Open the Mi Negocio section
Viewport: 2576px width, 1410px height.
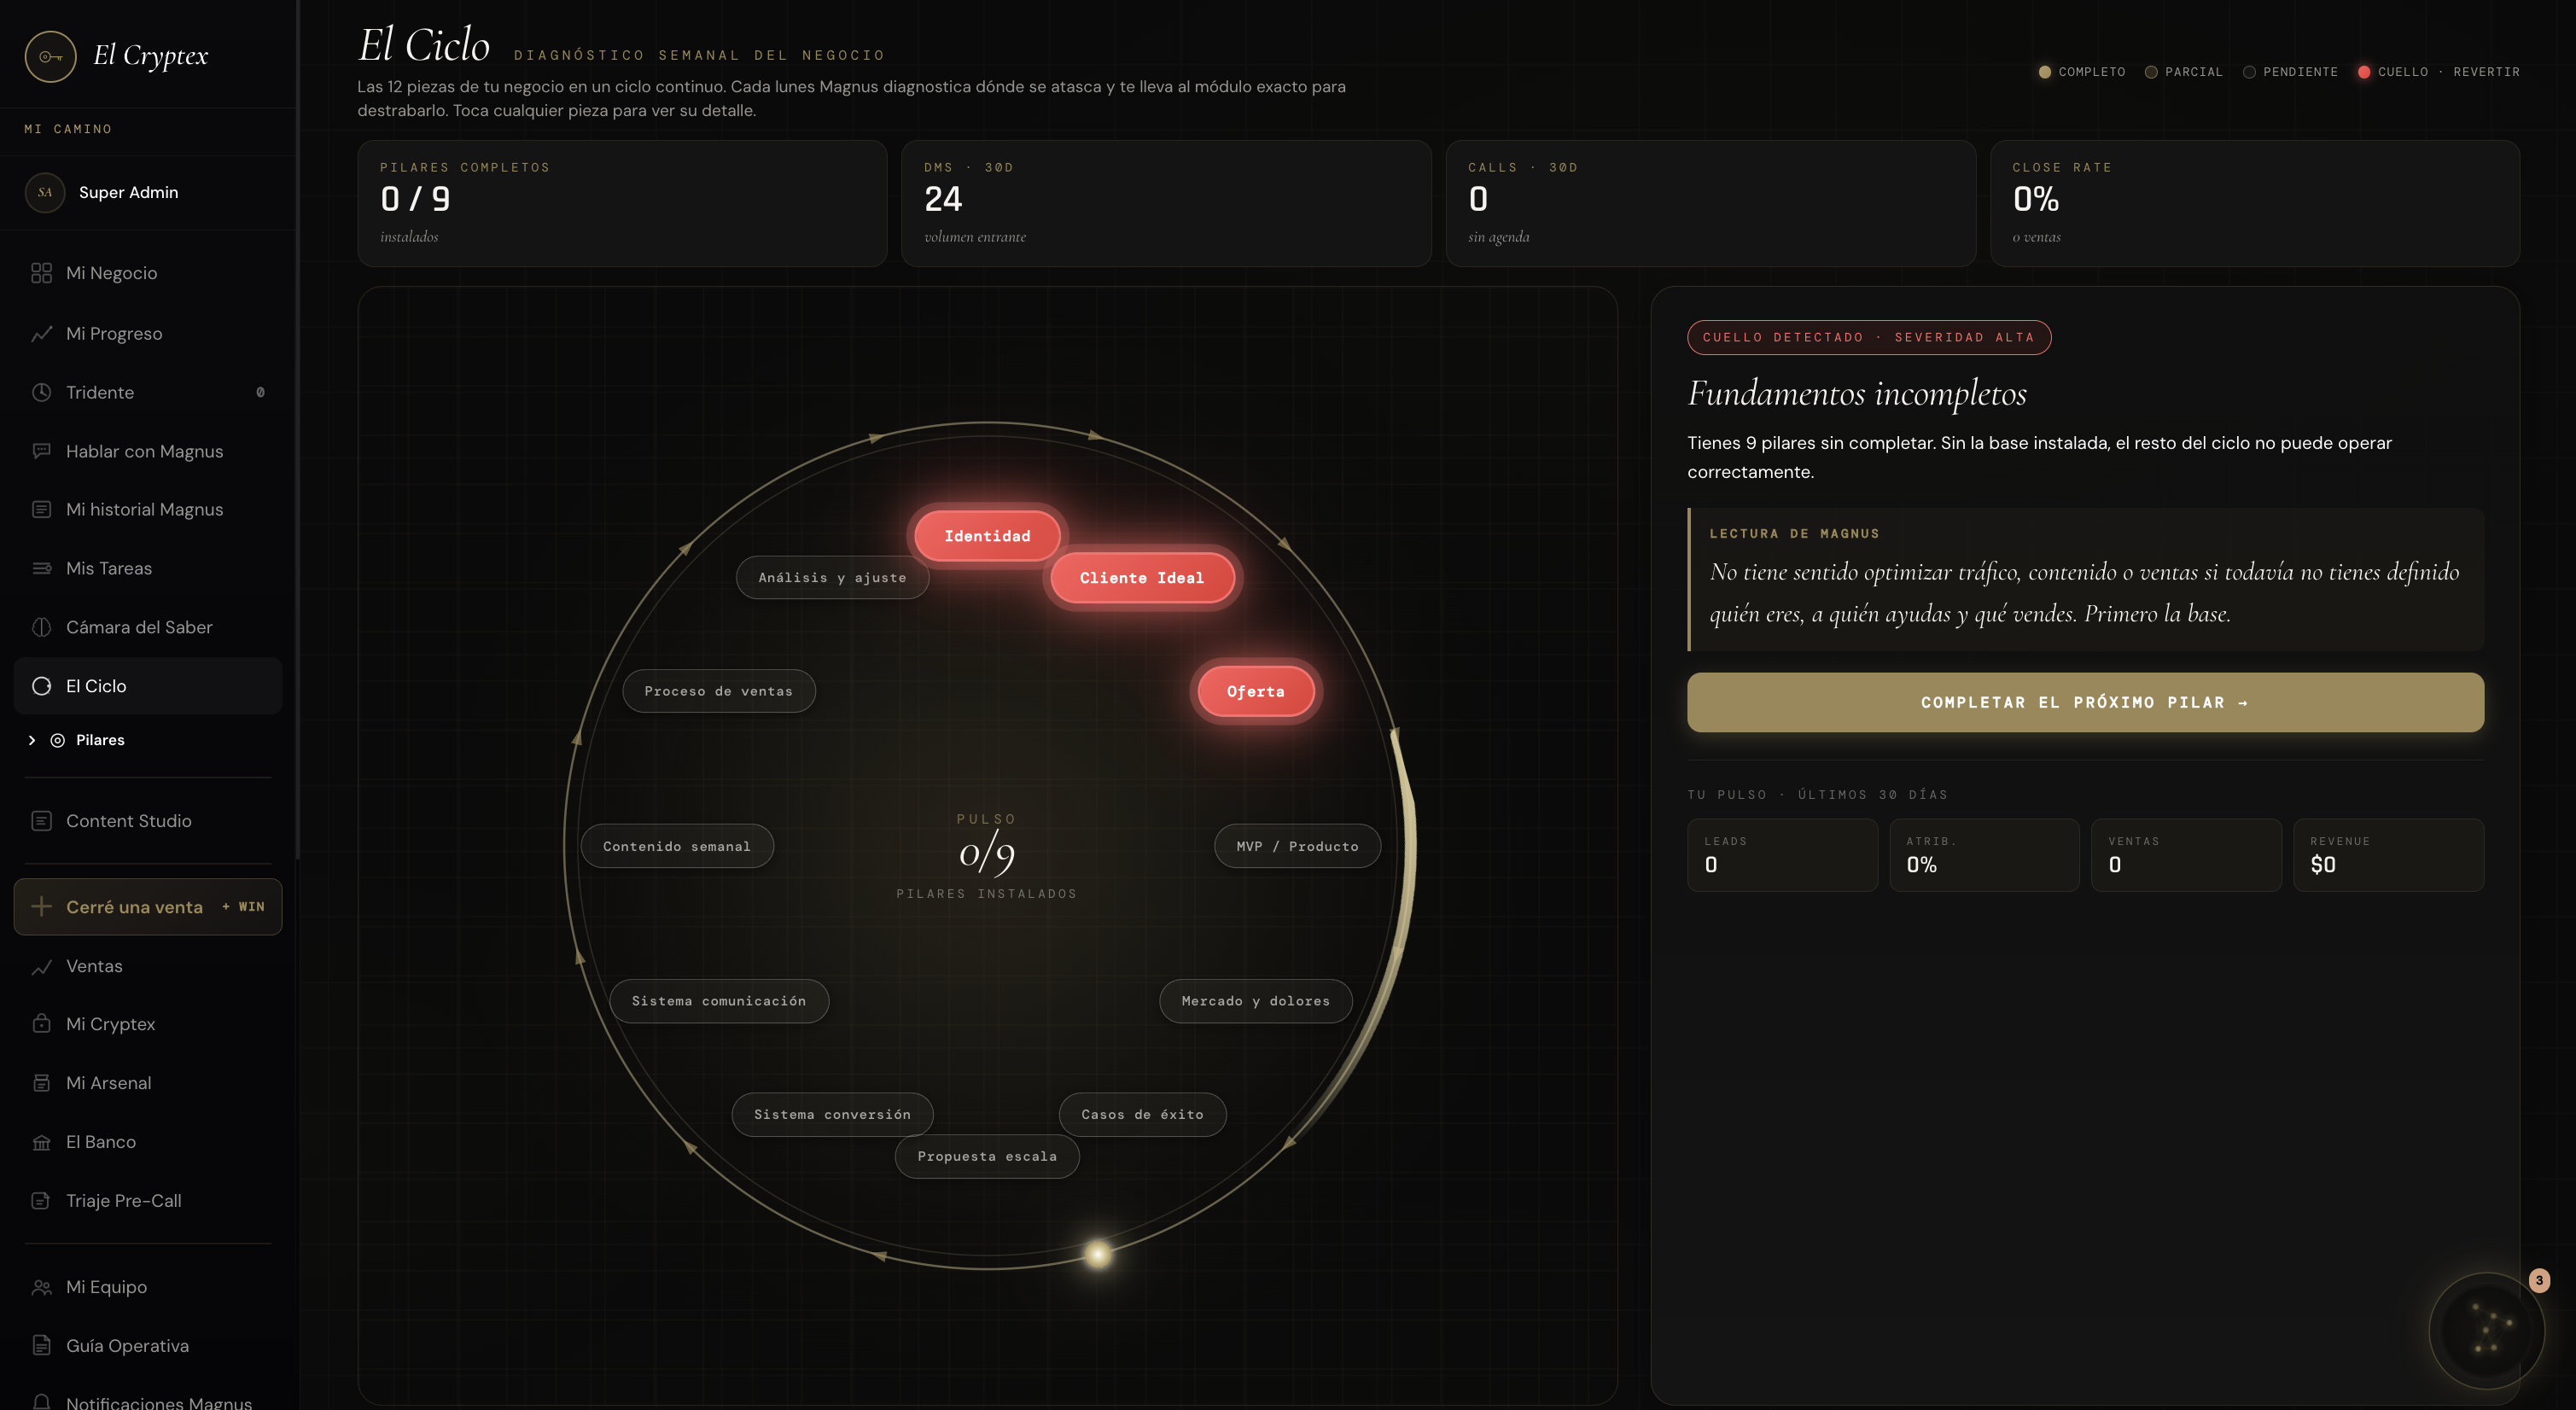pyautogui.click(x=148, y=273)
